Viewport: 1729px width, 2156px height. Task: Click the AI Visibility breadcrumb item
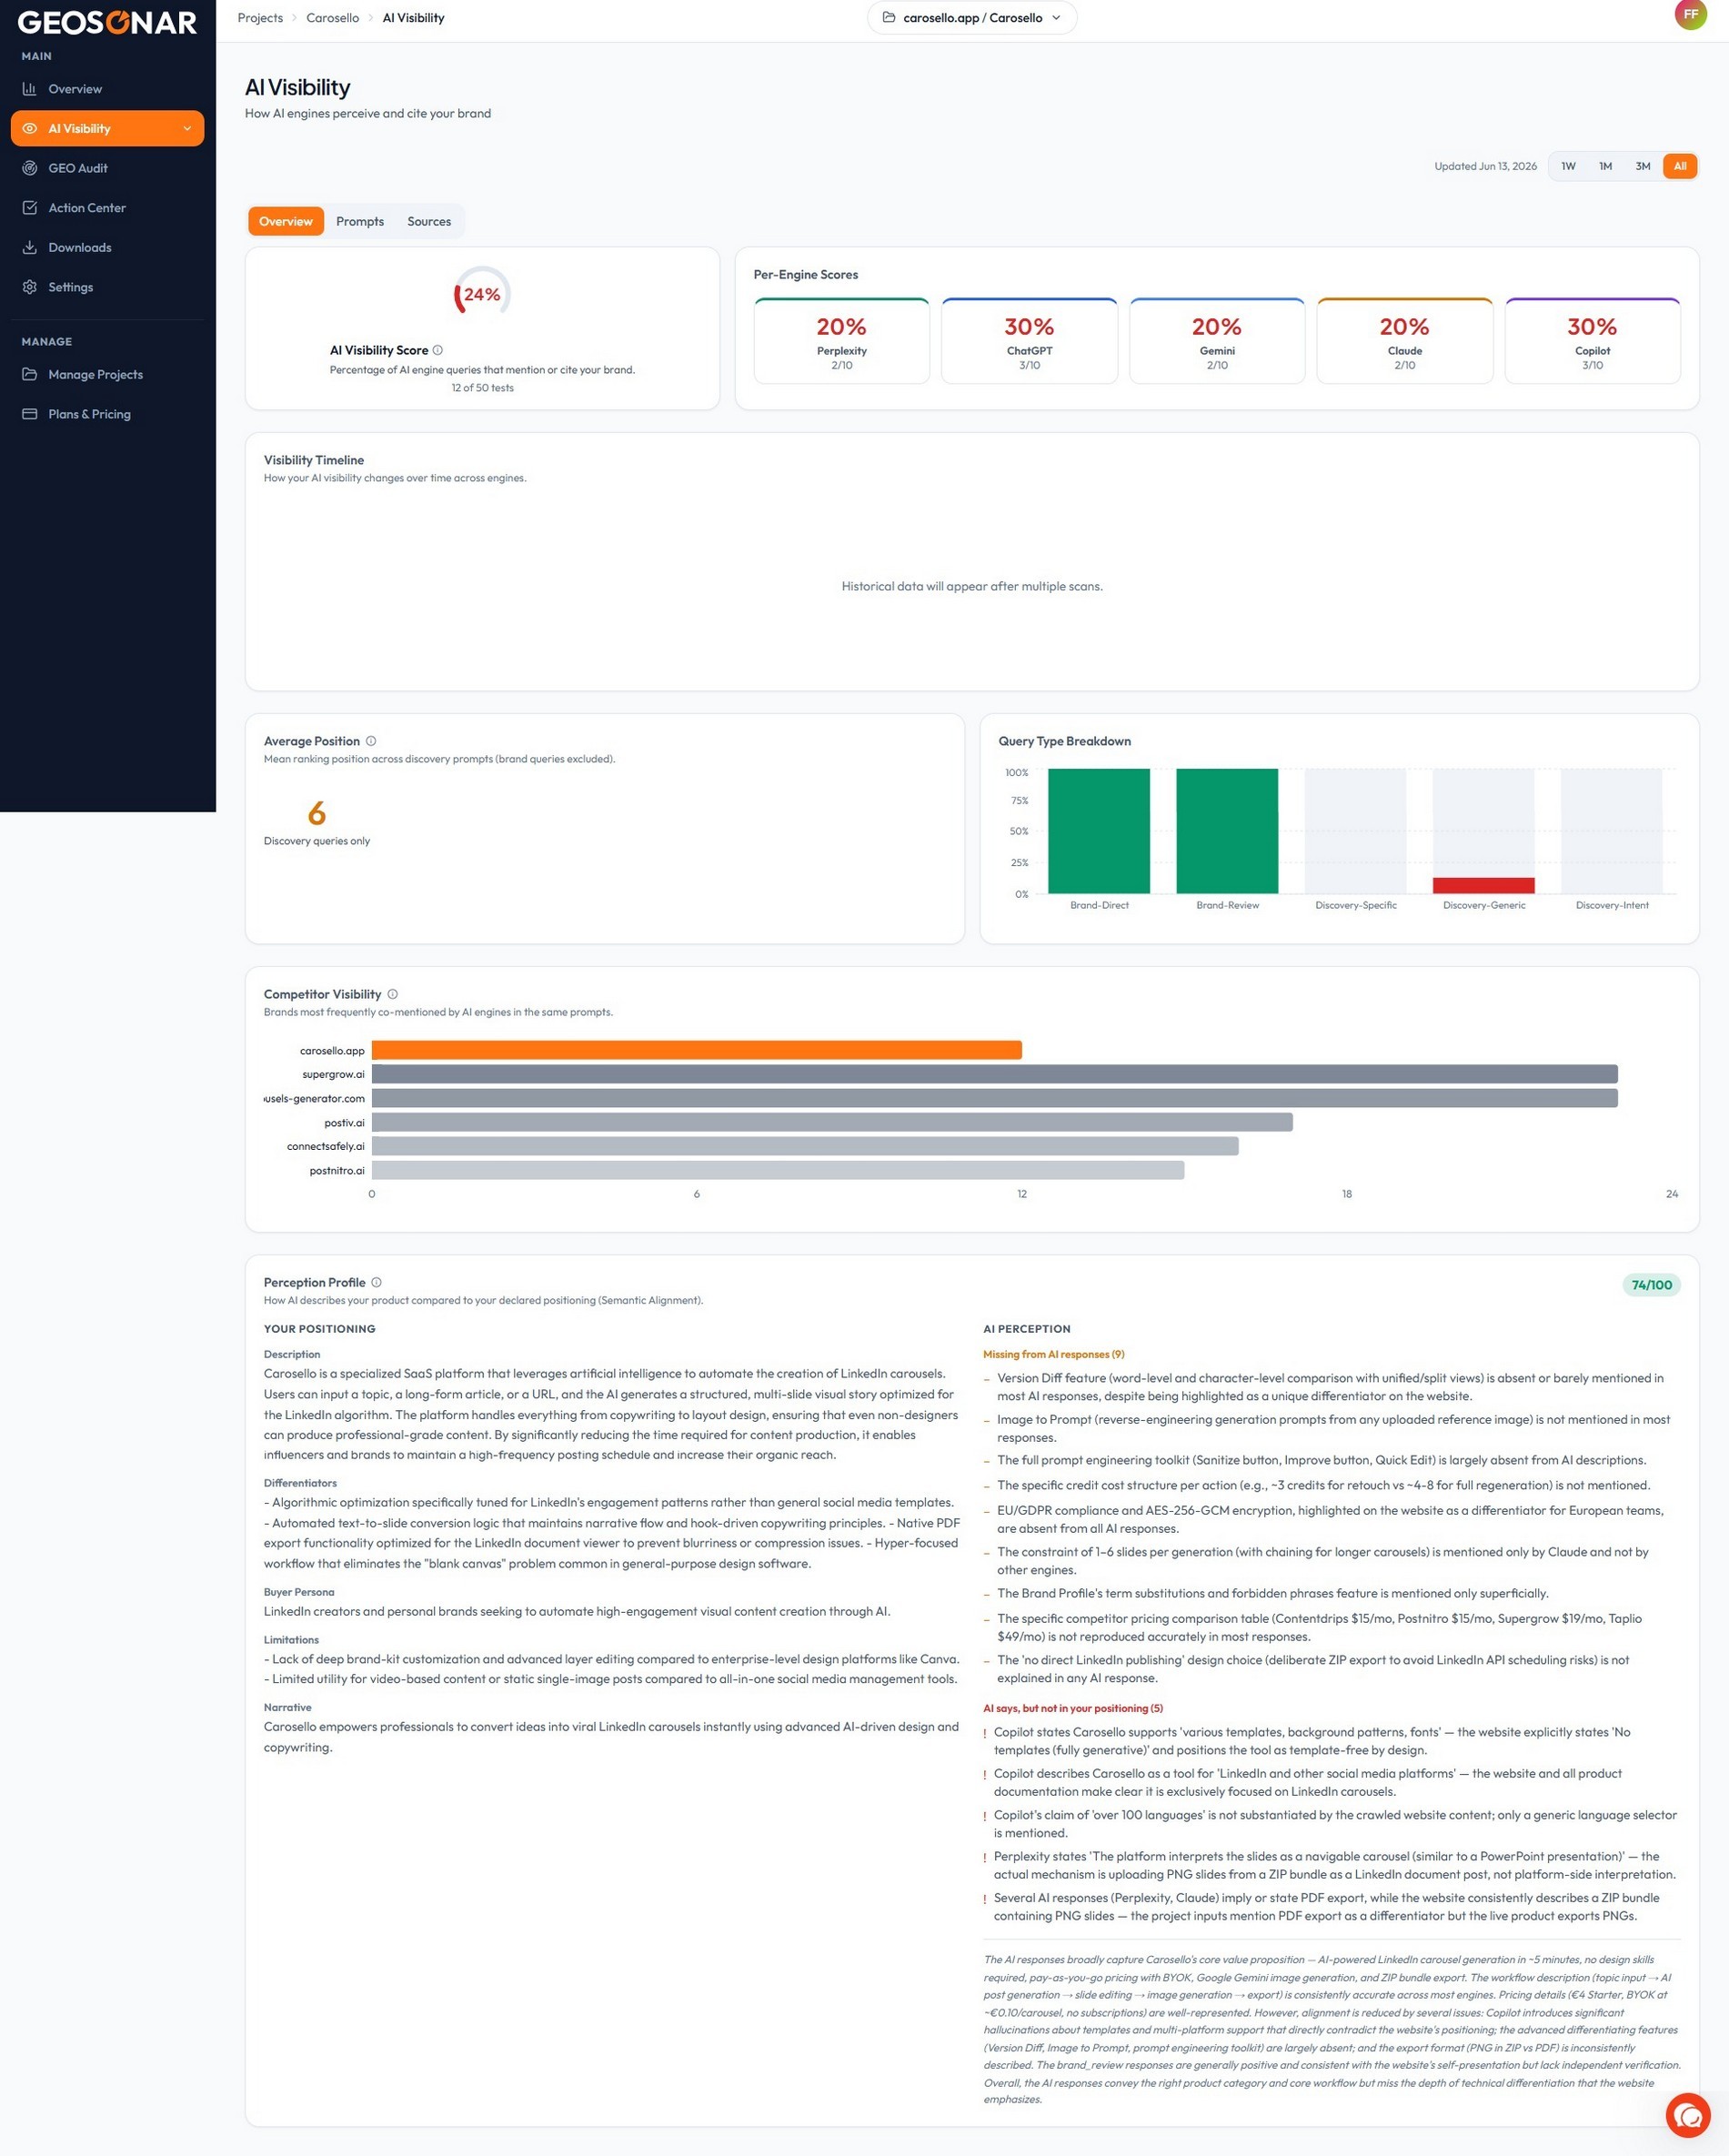(x=413, y=18)
